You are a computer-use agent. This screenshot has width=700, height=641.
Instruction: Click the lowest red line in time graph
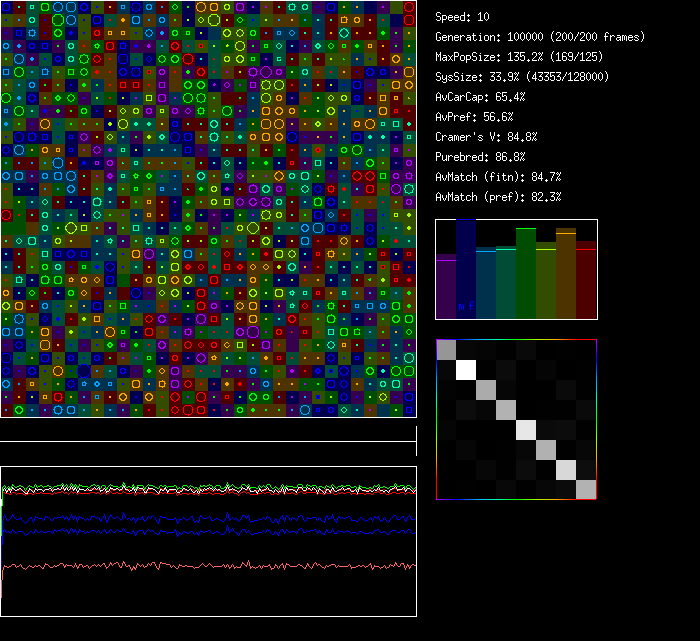[x=200, y=566]
